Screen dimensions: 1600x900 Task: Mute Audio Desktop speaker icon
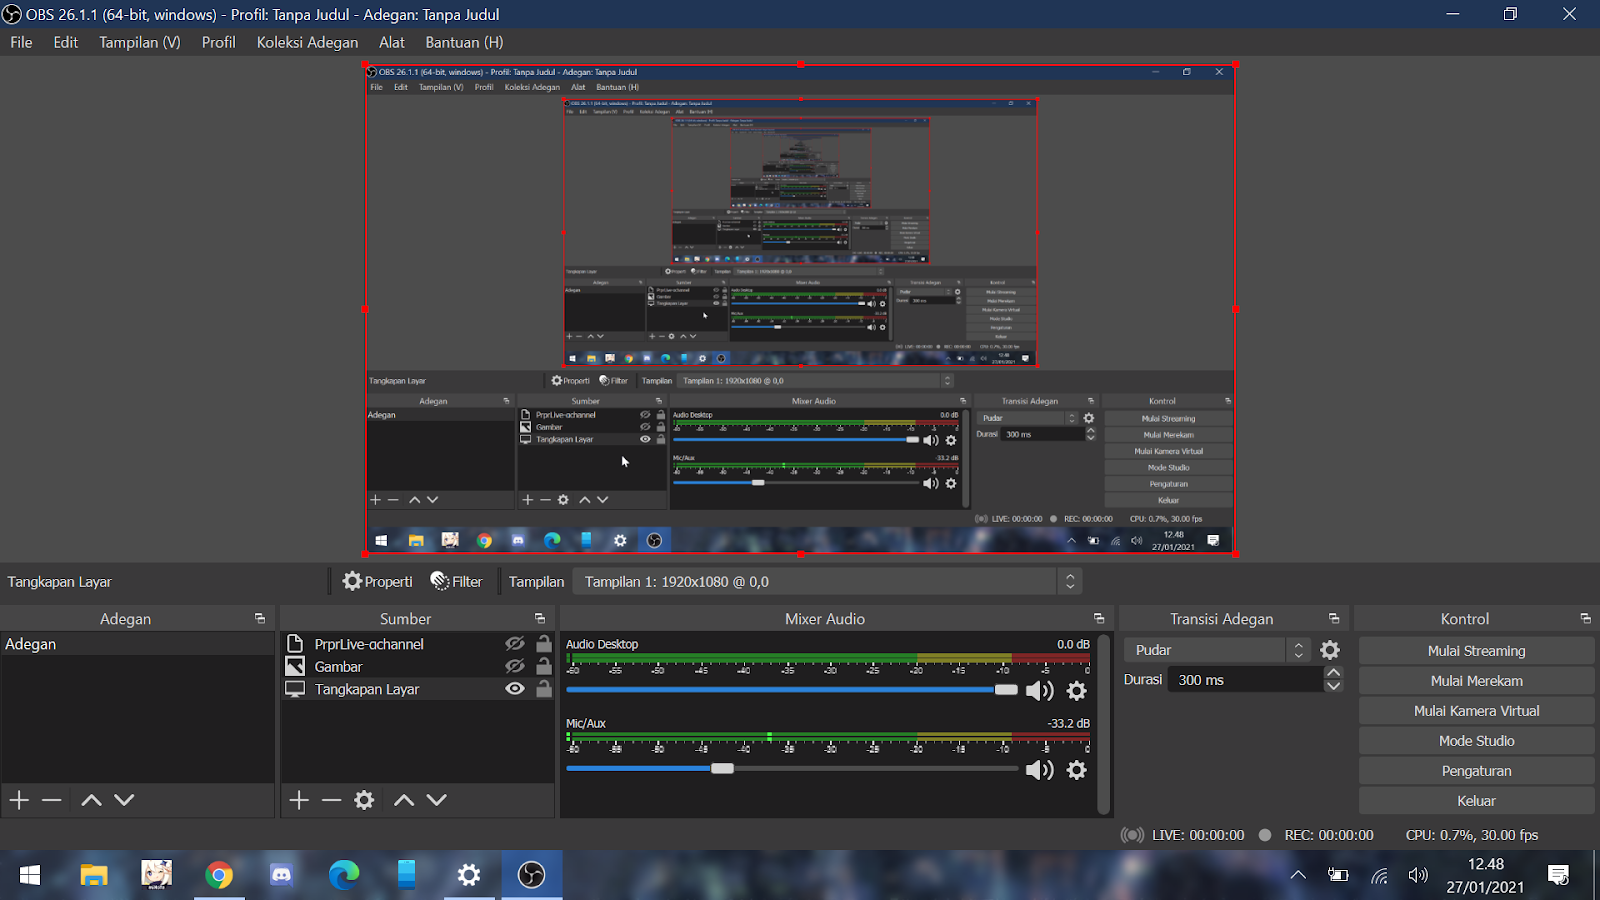coord(1040,690)
